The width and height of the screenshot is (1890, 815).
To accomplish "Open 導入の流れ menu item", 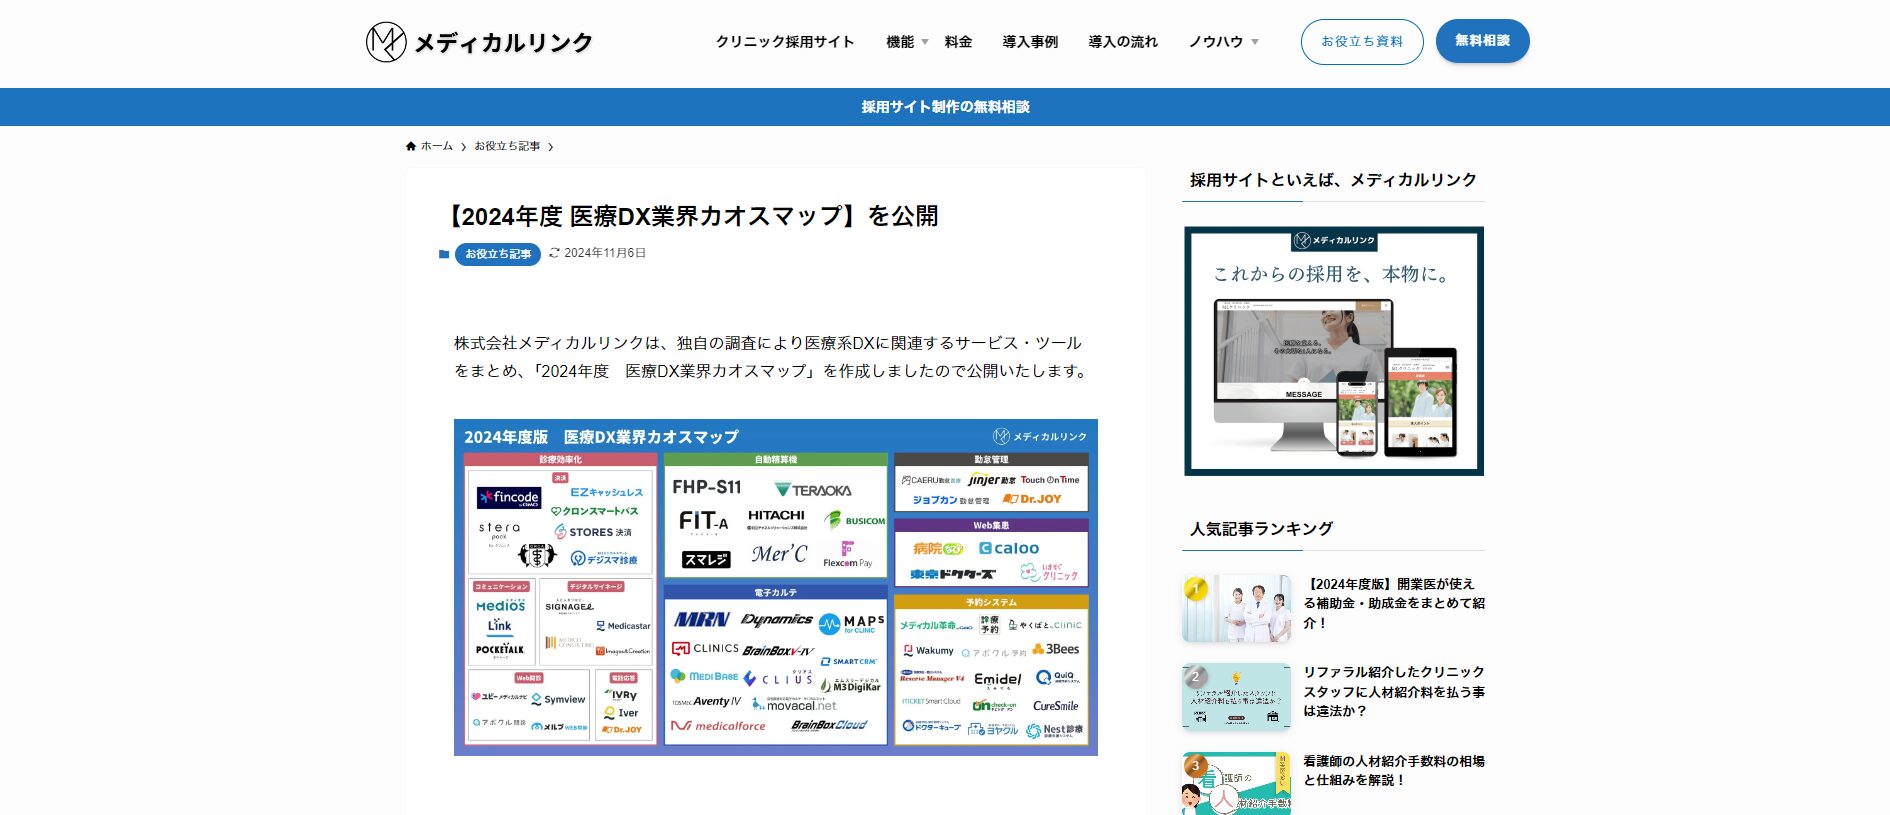I will pyautogui.click(x=1123, y=42).
